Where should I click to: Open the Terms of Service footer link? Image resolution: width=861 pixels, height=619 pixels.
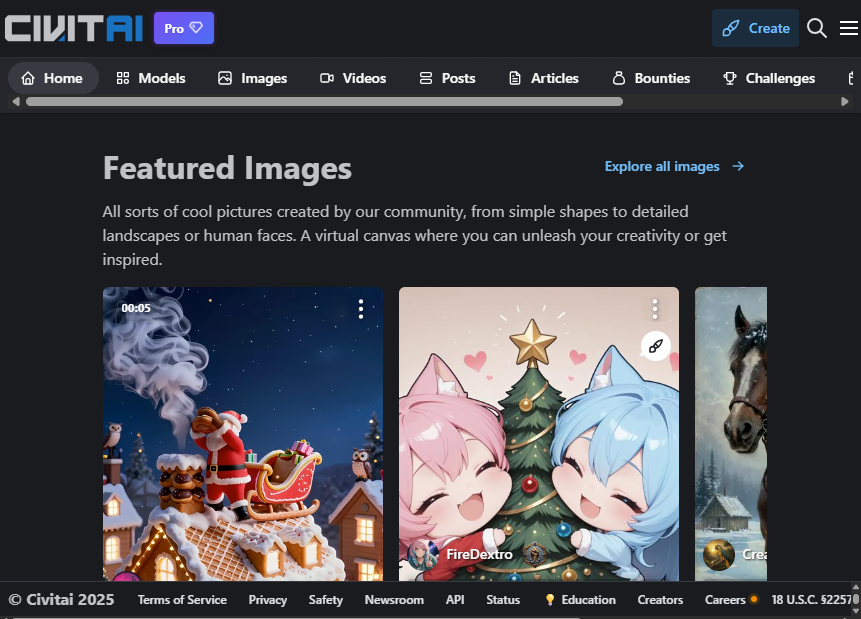coord(182,600)
